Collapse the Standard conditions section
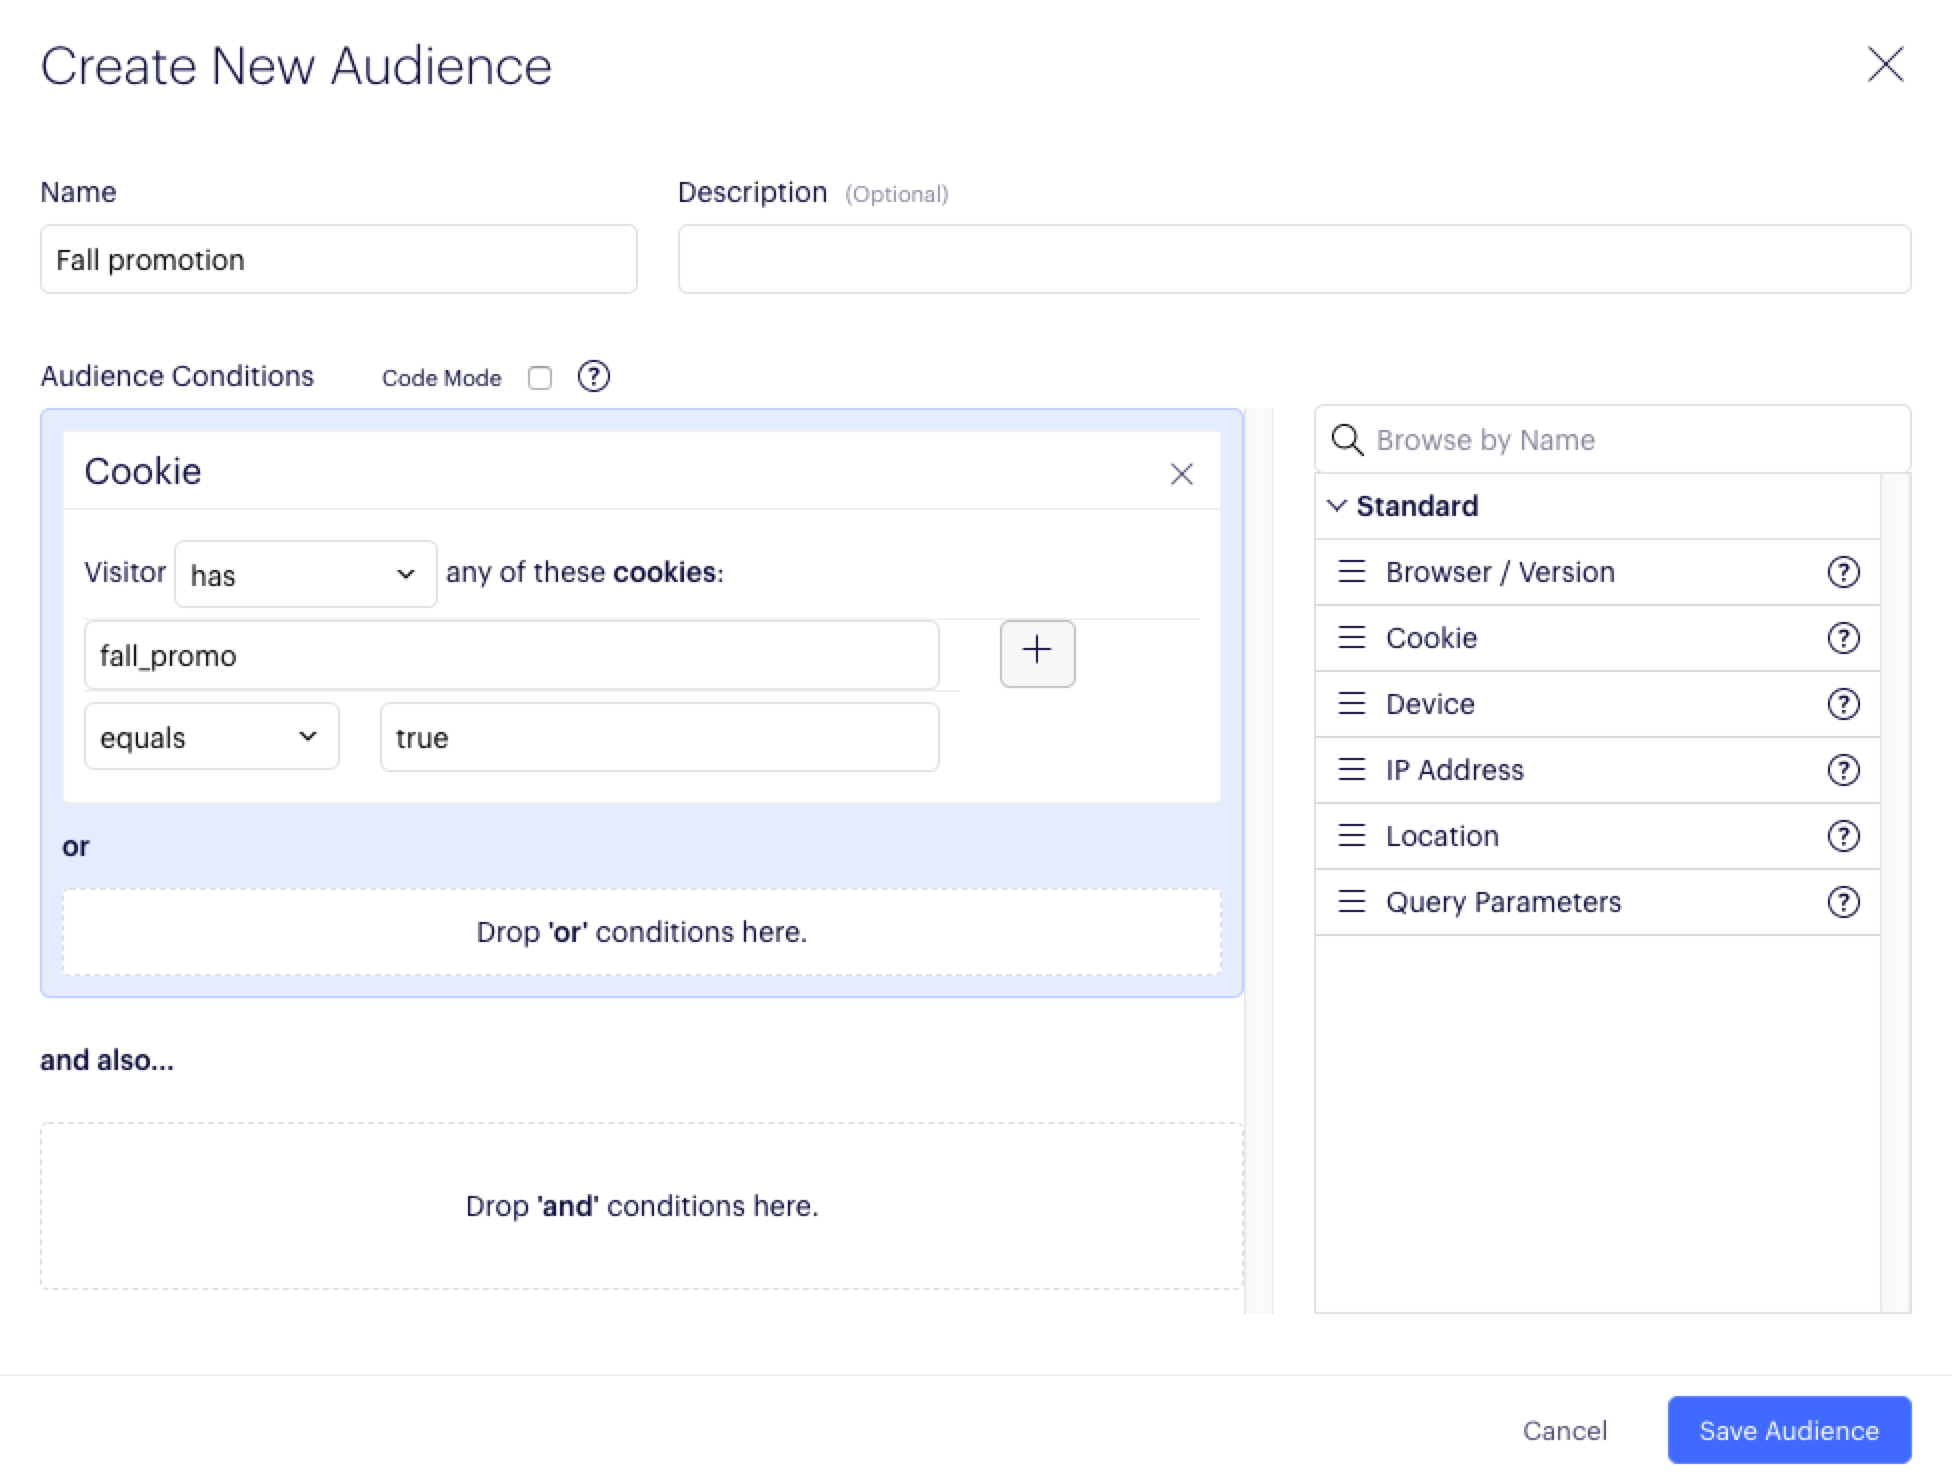The height and width of the screenshot is (1484, 1952). click(x=1337, y=506)
